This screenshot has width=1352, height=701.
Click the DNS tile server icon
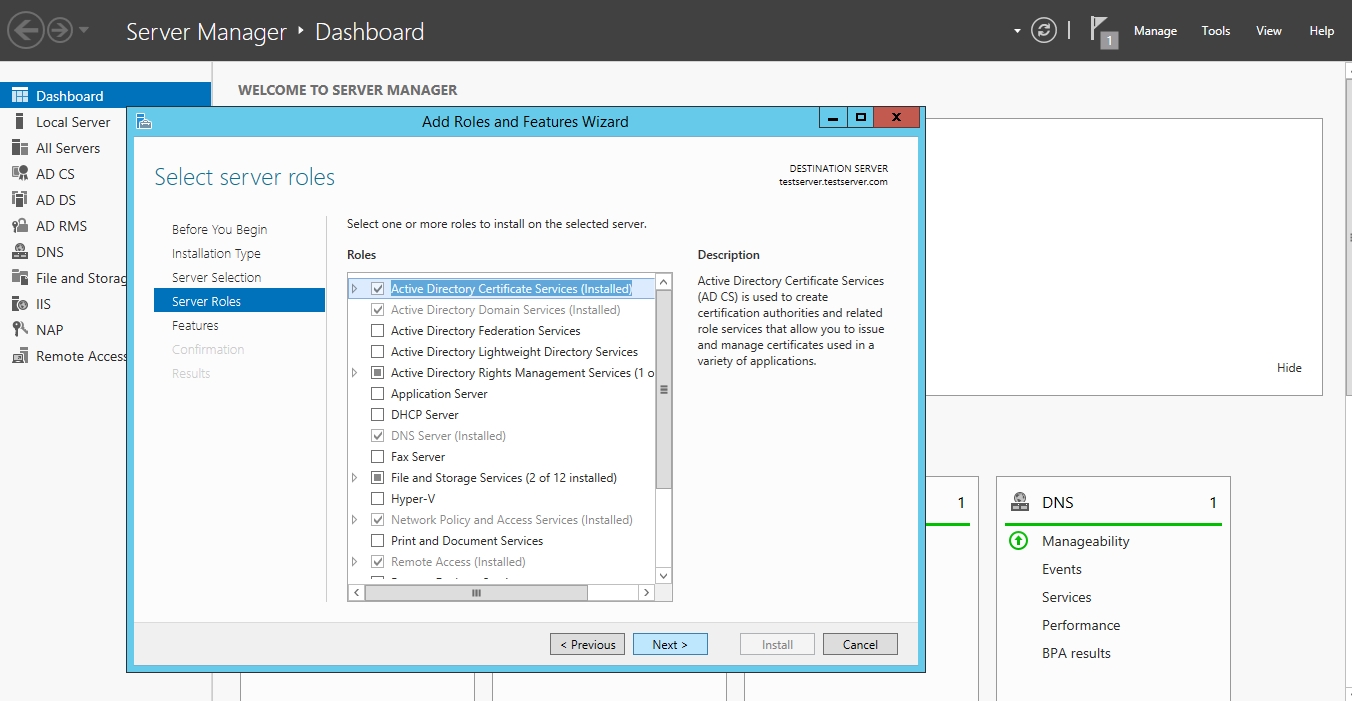(1020, 502)
